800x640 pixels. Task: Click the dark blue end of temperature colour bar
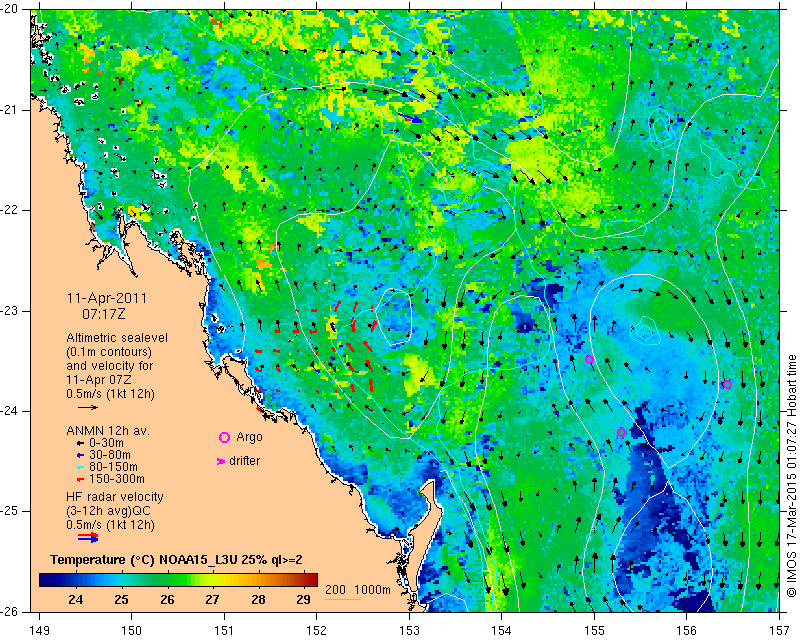point(46,580)
